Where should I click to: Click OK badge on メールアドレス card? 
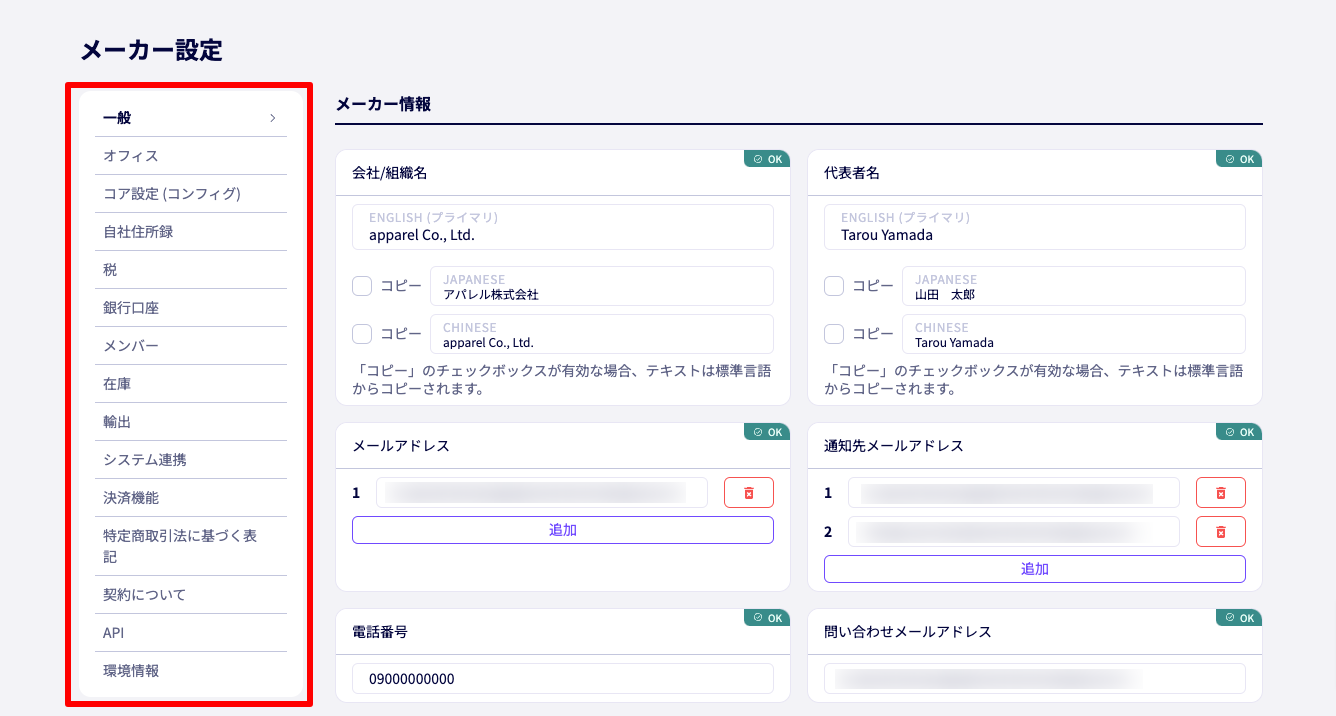tap(767, 432)
